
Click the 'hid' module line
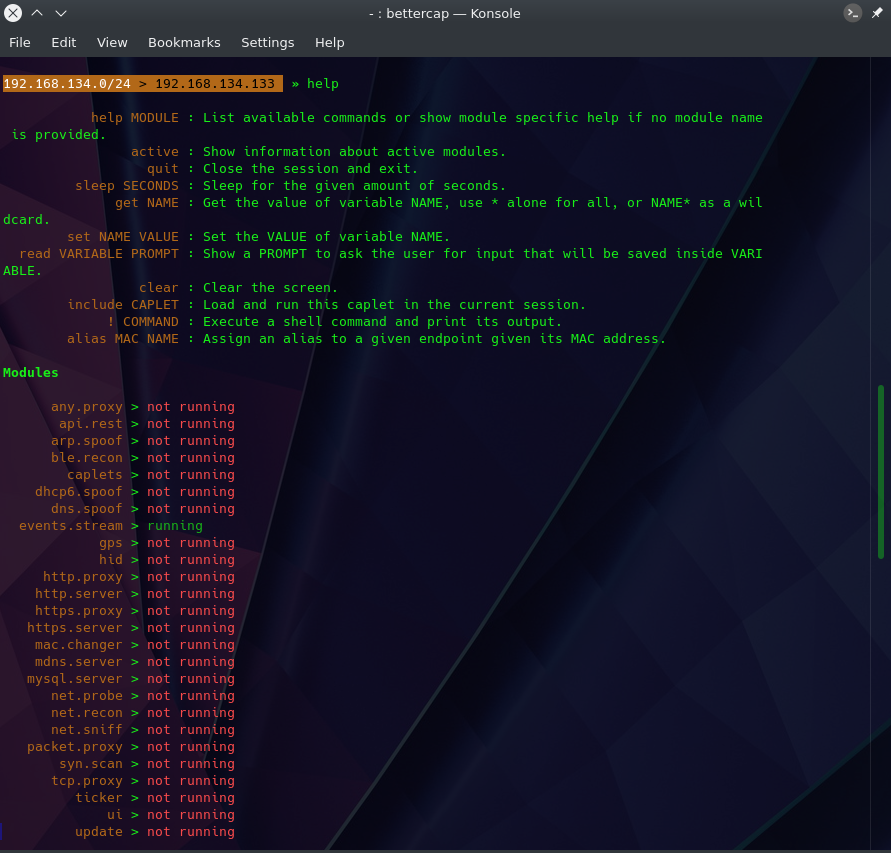tap(166, 560)
